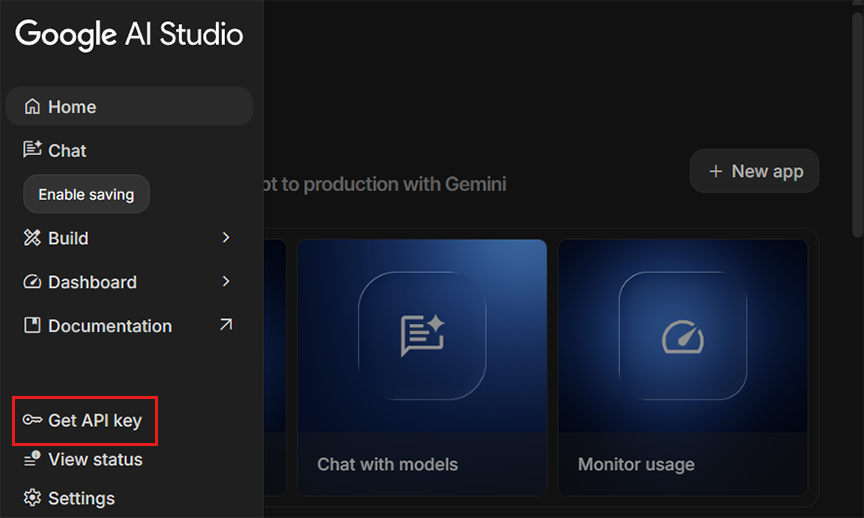Click the Settings gear icon
Viewport: 864px width, 518px height.
[x=32, y=498]
